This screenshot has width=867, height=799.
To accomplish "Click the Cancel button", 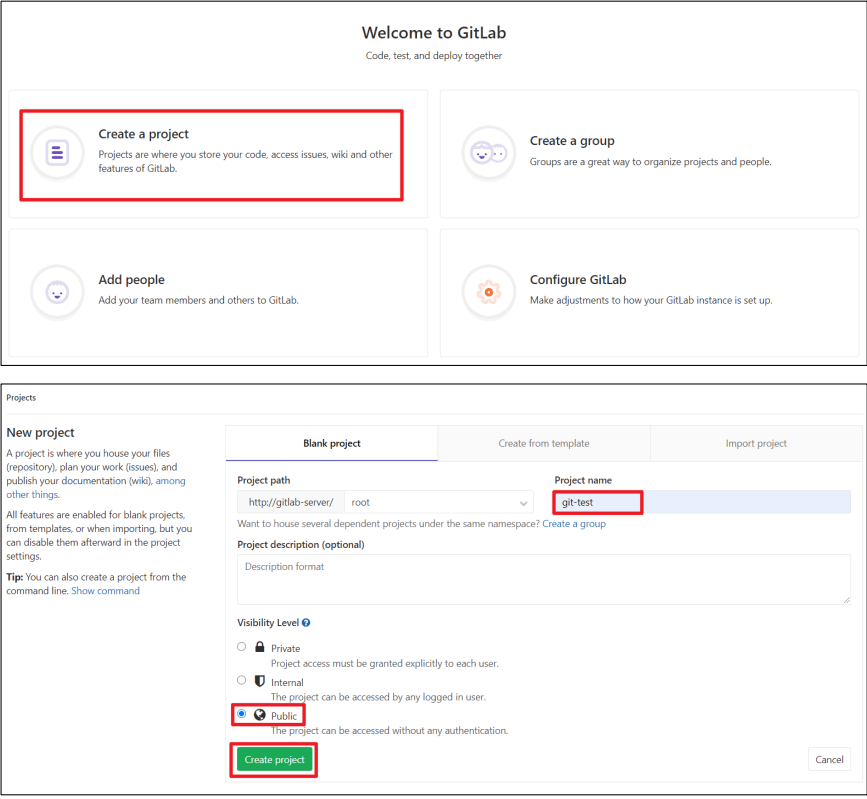I will [x=829, y=760].
